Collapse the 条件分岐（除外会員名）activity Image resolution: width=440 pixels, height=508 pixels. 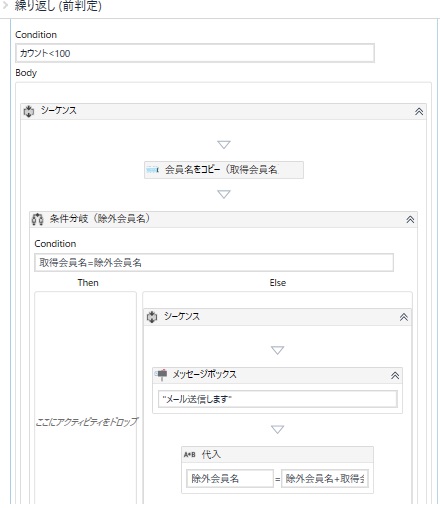[410, 220]
